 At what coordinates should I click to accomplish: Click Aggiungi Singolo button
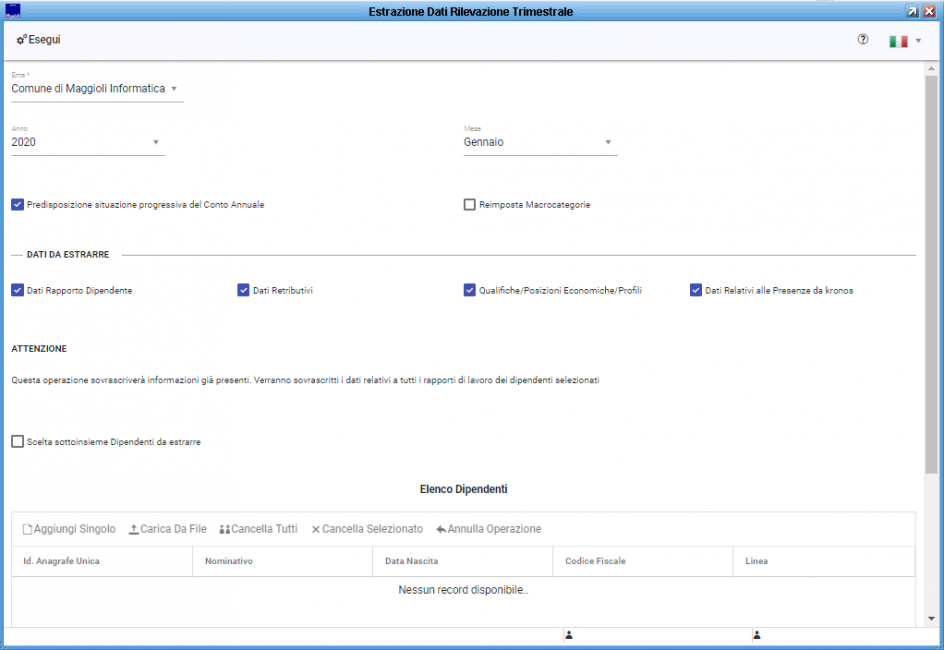[x=69, y=529]
